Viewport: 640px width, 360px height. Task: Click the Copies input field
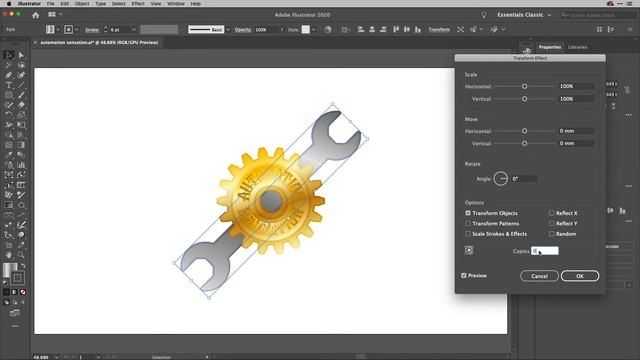(545, 251)
